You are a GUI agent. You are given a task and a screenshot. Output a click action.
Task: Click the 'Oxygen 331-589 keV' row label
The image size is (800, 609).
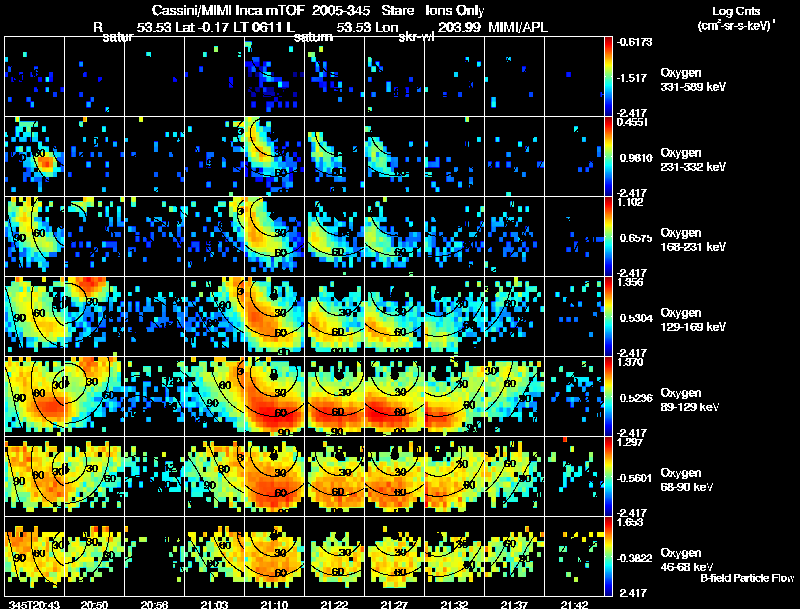tap(693, 80)
